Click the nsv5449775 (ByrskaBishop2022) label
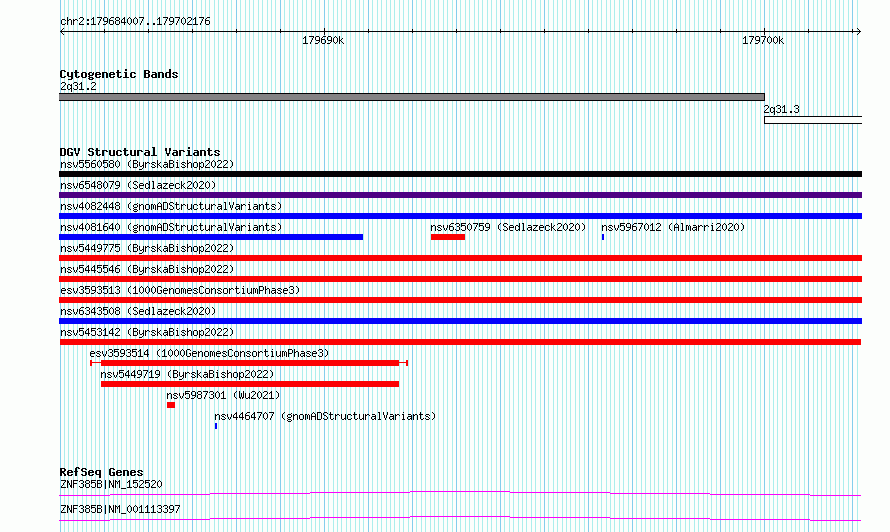The width and height of the screenshot is (890, 532). click(x=147, y=249)
